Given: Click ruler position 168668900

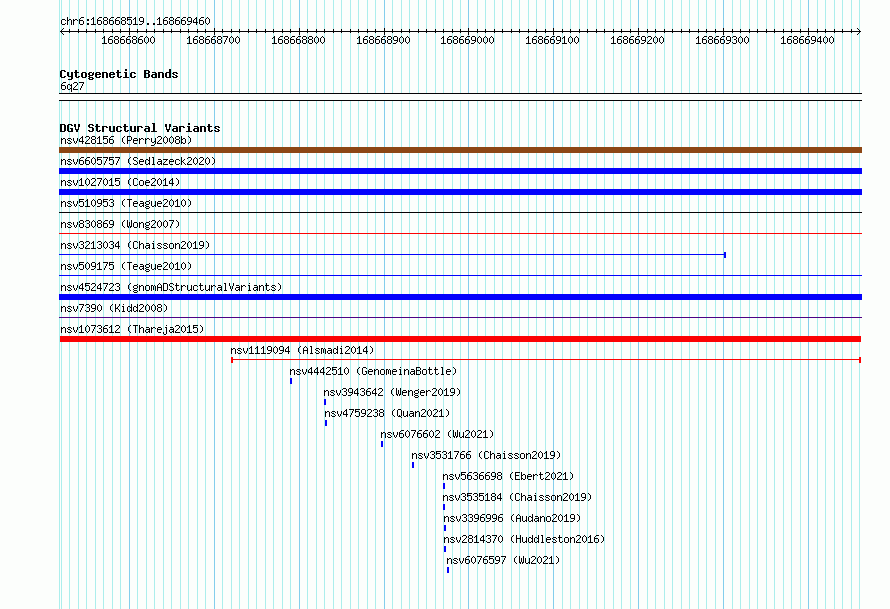Looking at the screenshot, I should pyautogui.click(x=383, y=40).
